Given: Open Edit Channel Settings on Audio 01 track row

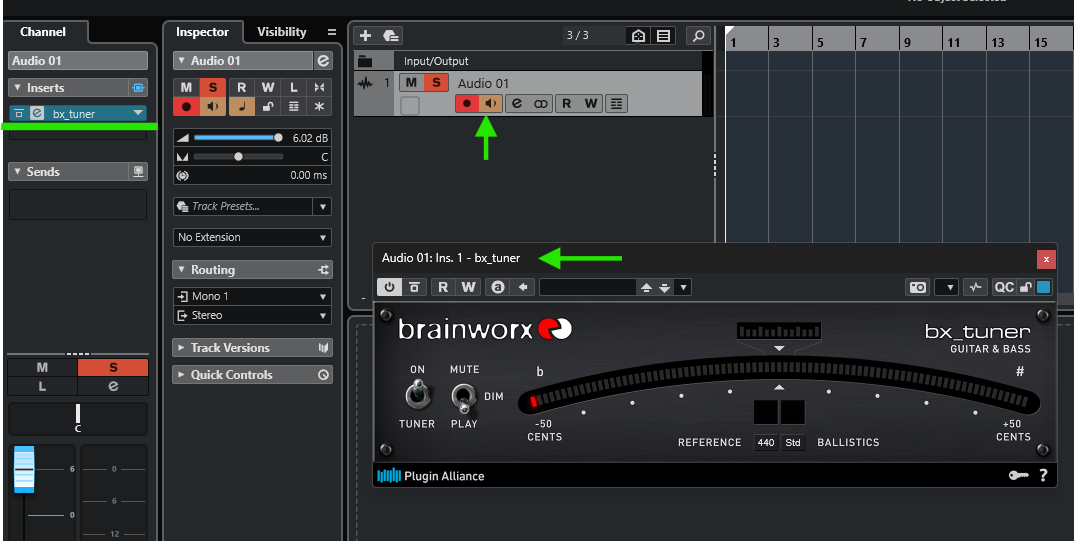Looking at the screenshot, I should click(x=517, y=103).
